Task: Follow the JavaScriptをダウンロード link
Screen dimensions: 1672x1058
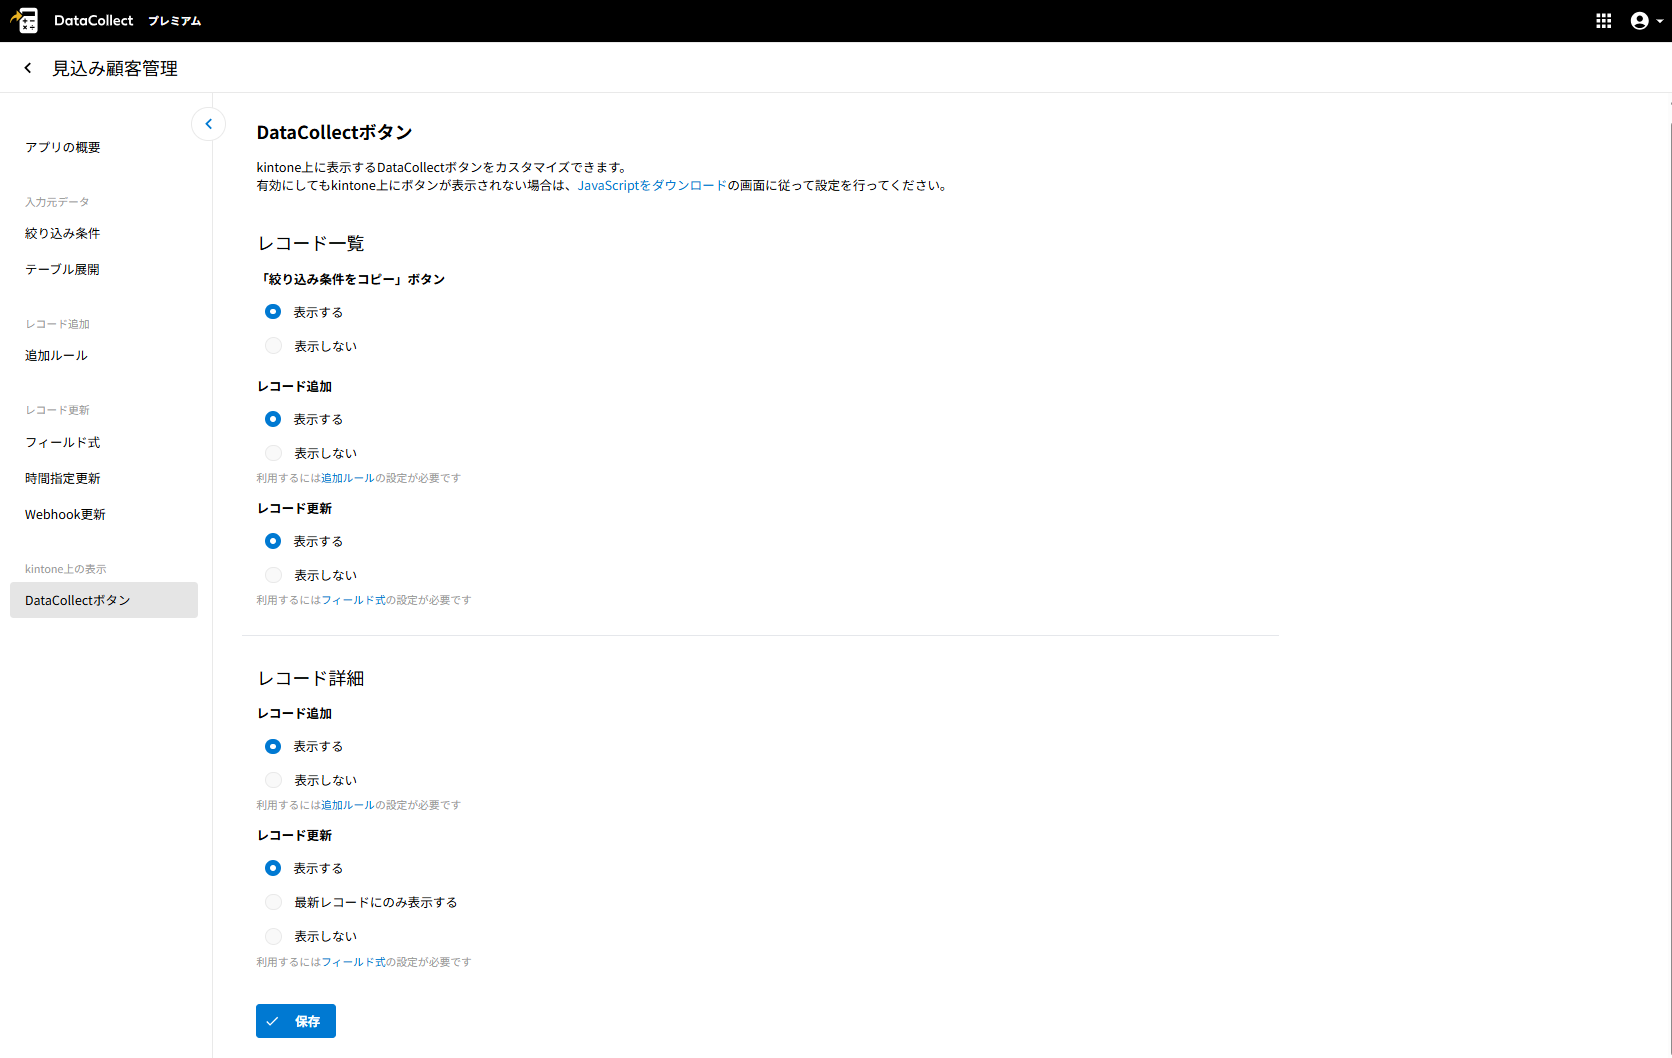Action: click(652, 185)
